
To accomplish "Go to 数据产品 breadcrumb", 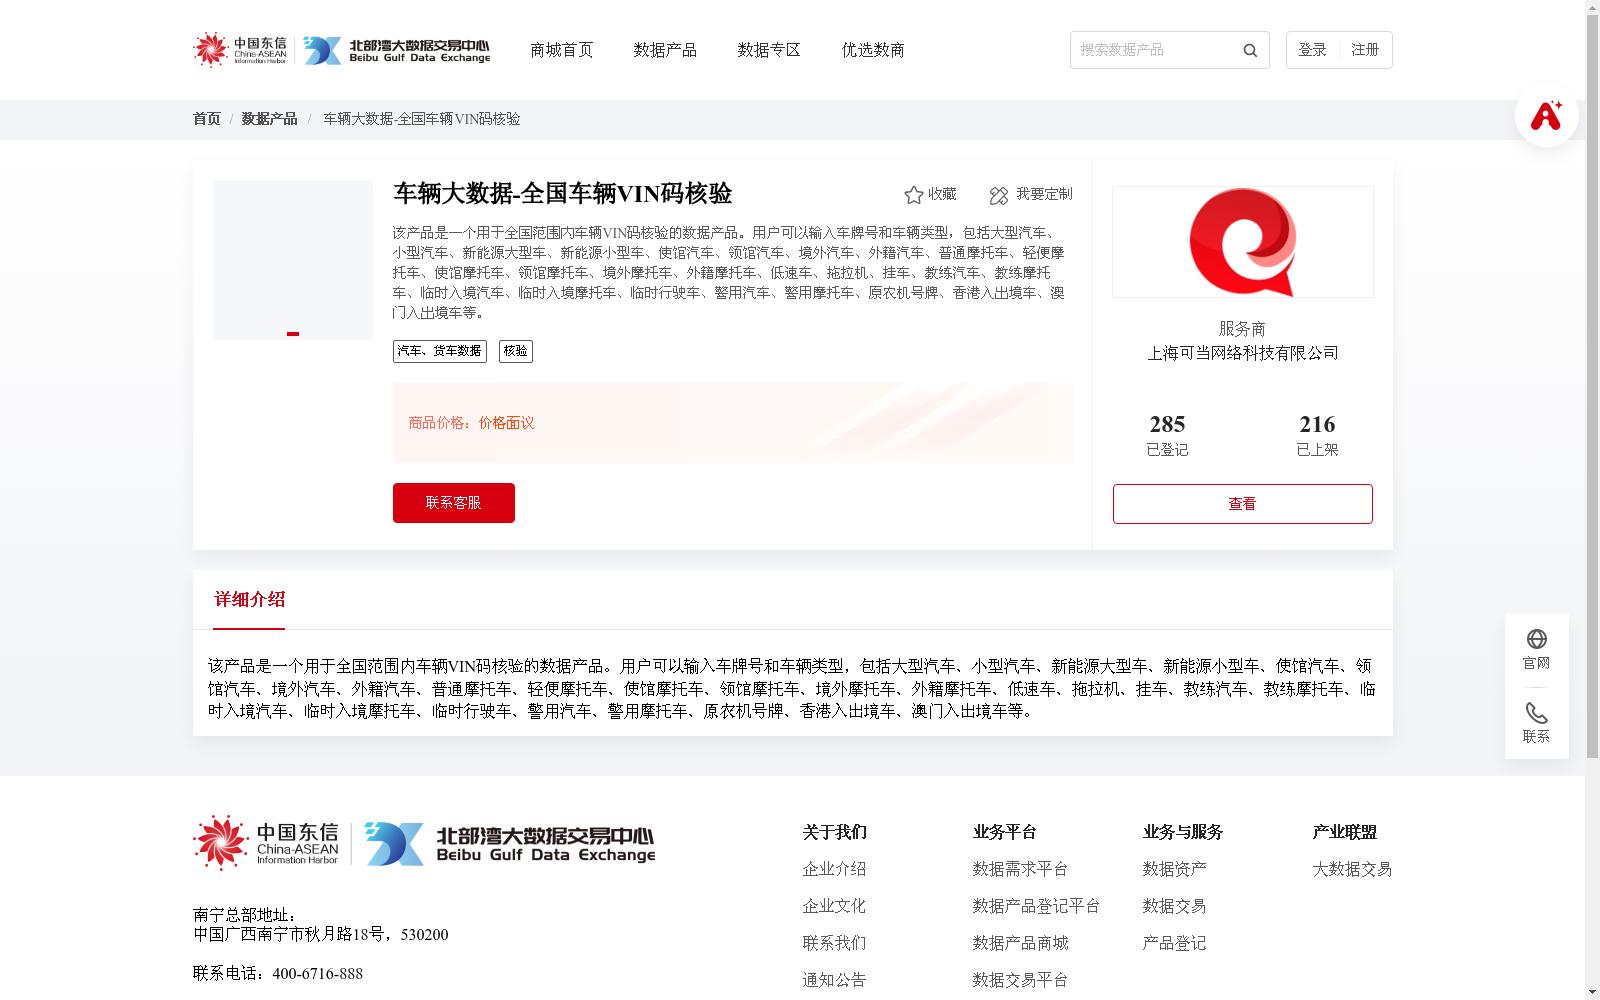I will (269, 119).
